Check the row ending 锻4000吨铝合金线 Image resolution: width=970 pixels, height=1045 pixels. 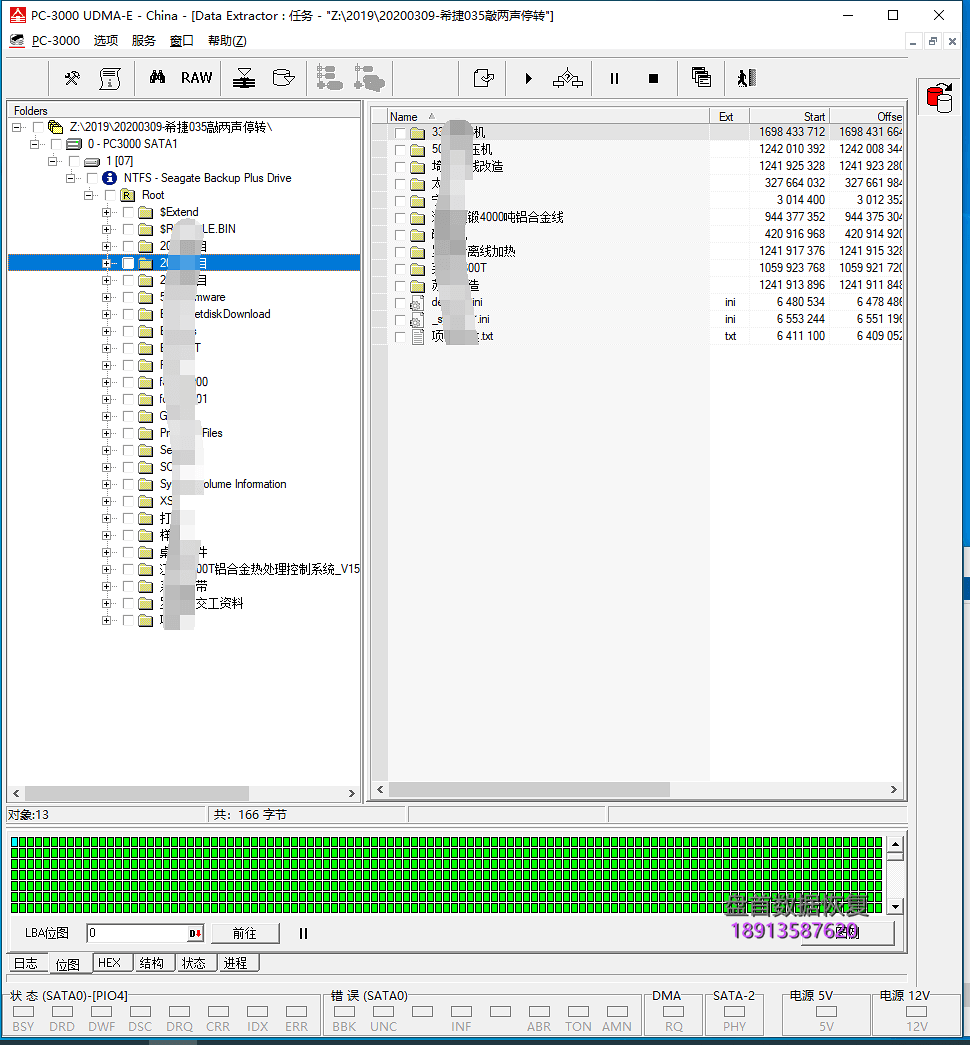pos(400,218)
